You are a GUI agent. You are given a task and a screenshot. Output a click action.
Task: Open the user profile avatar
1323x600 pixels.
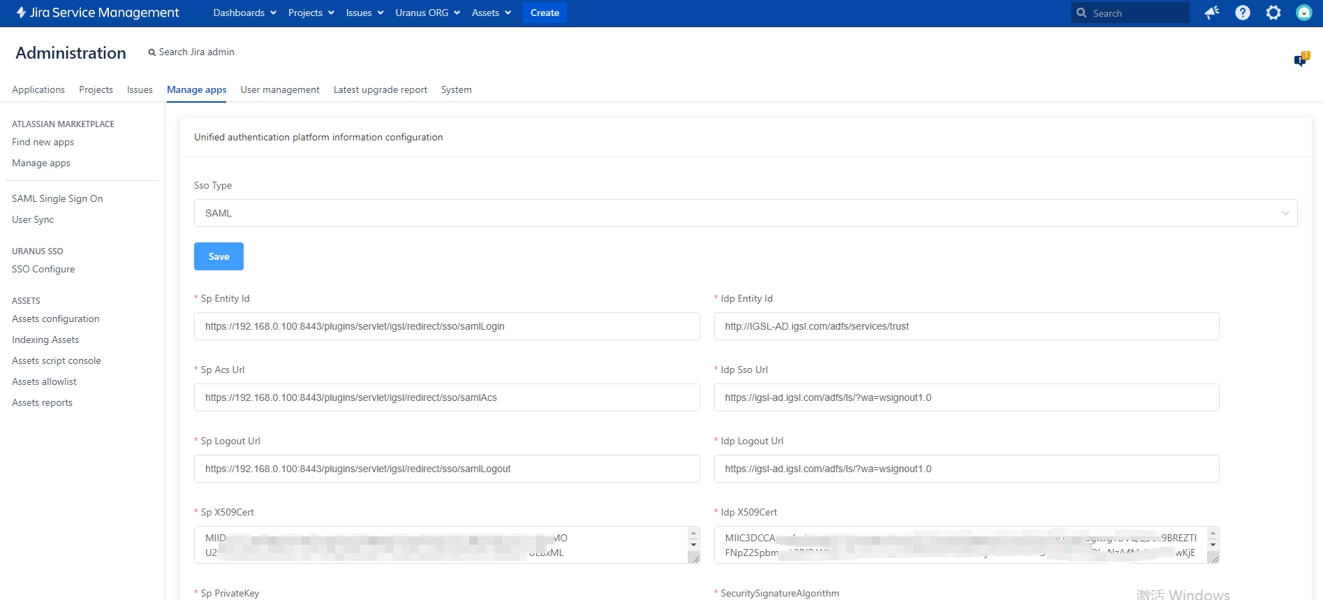[1303, 13]
